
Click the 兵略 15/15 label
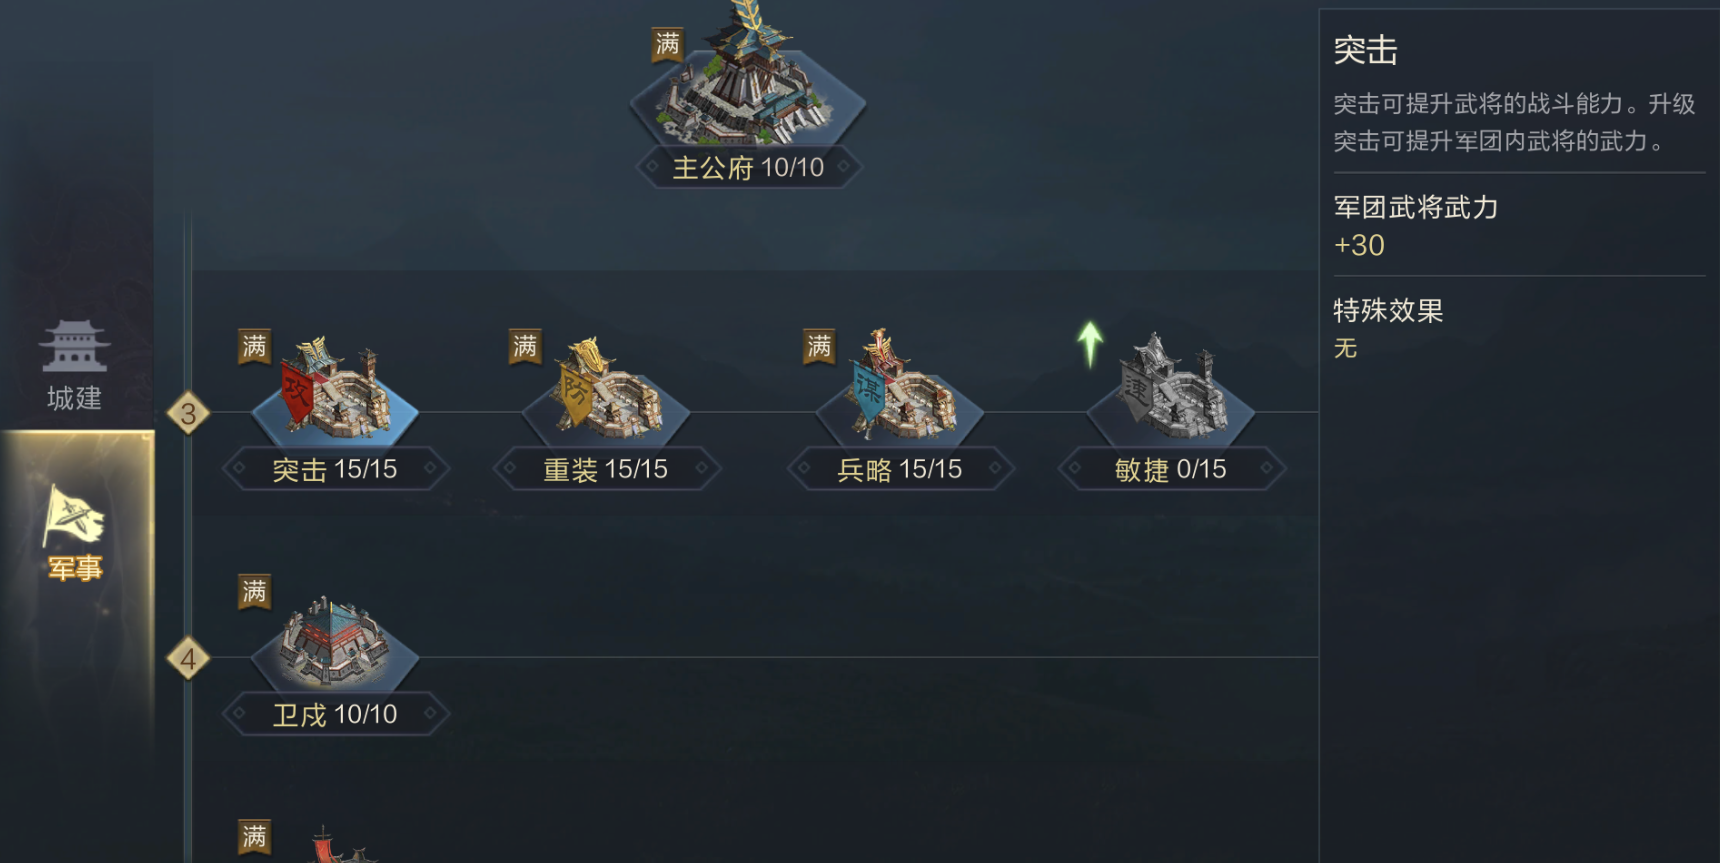(x=900, y=469)
